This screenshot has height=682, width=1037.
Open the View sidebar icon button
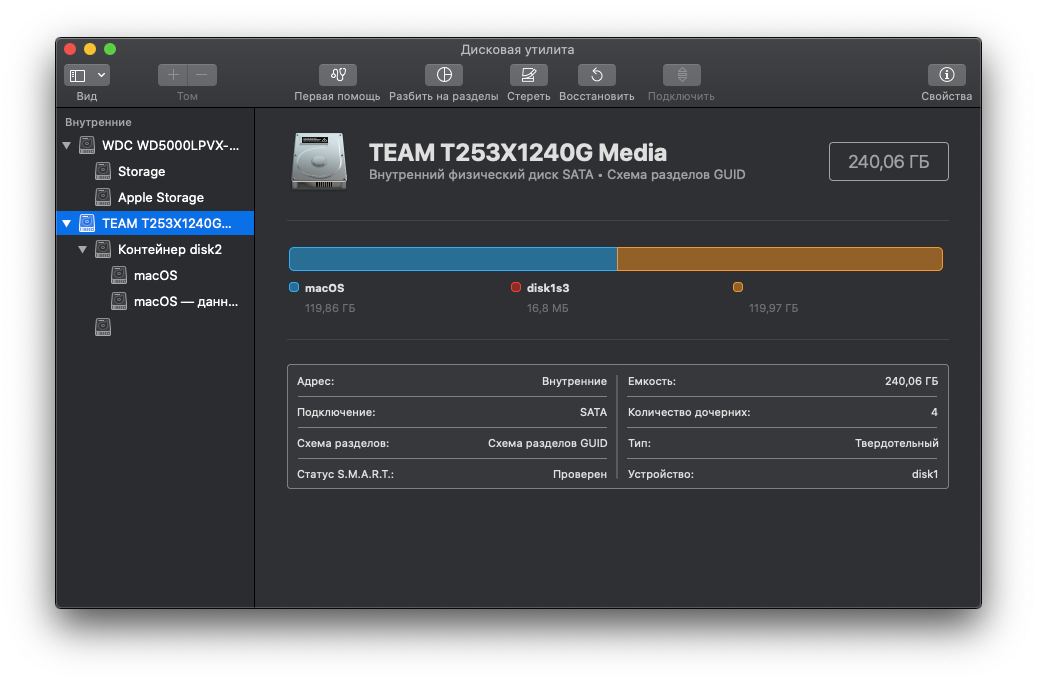tap(78, 75)
